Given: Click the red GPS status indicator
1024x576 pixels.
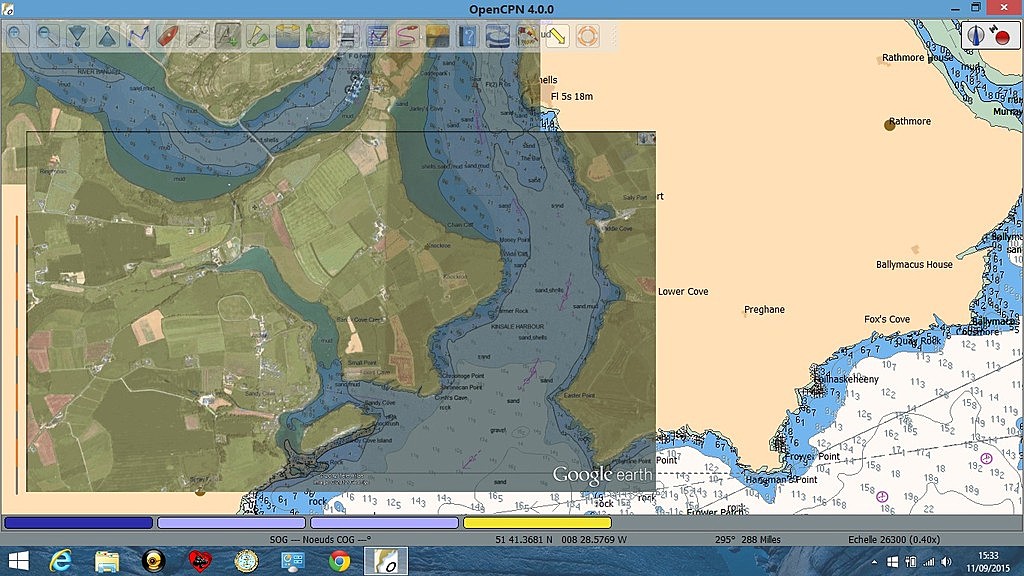Looking at the screenshot, I should click(1002, 37).
